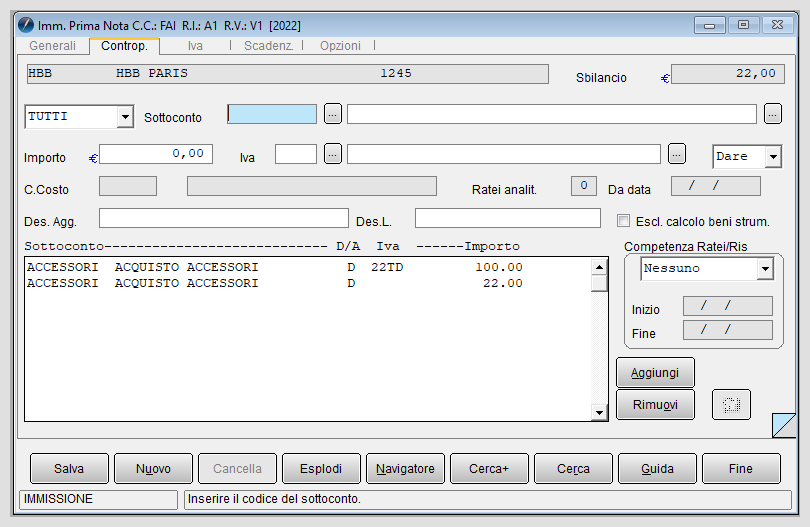Open Iva code lookup ellipsis button
This screenshot has width=810, height=527.
click(333, 154)
